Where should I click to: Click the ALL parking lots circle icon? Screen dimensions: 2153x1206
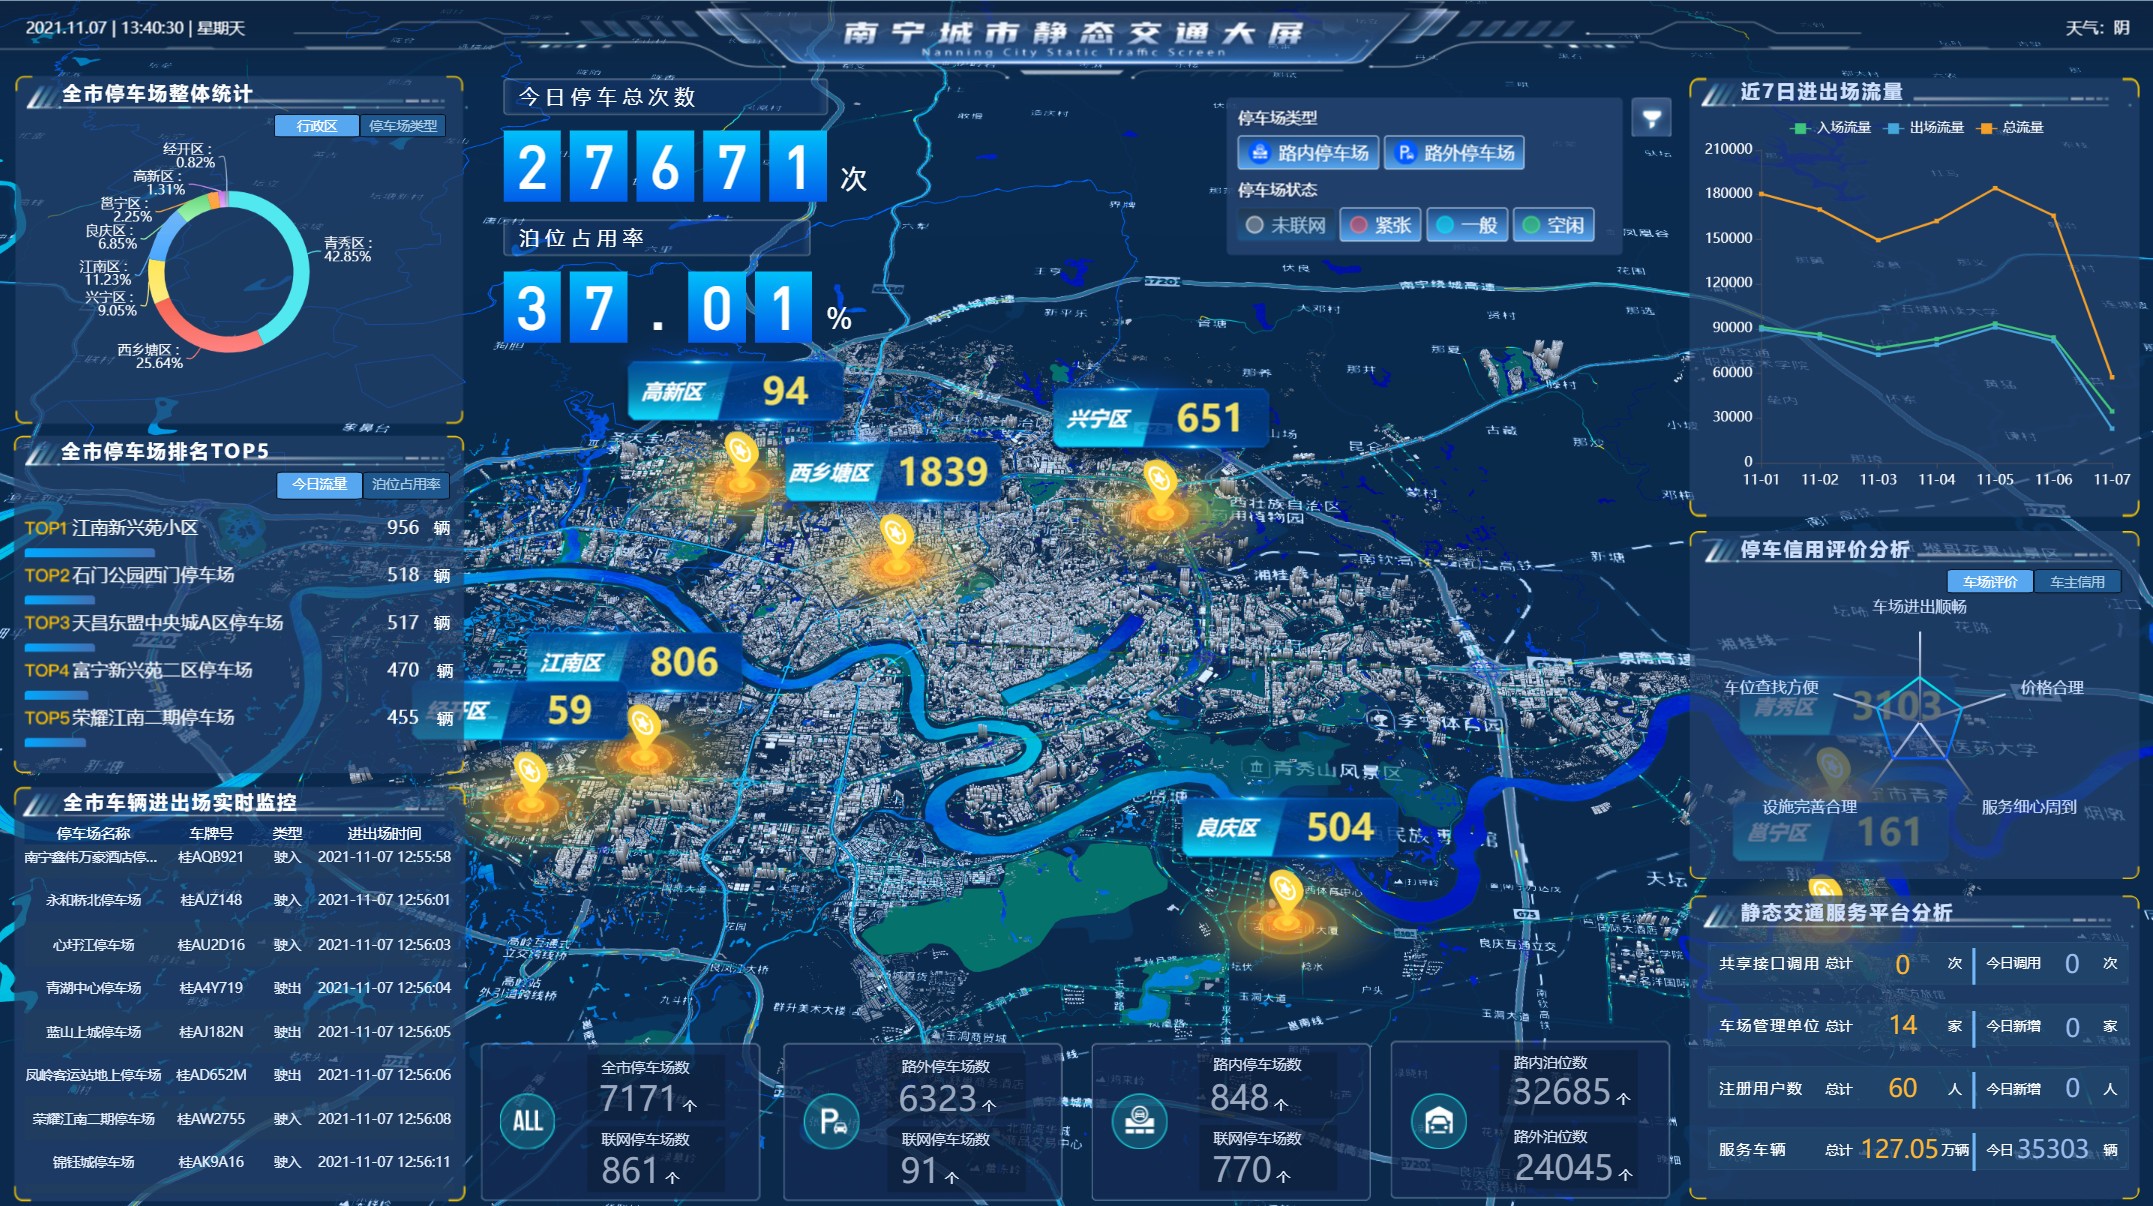click(527, 1121)
